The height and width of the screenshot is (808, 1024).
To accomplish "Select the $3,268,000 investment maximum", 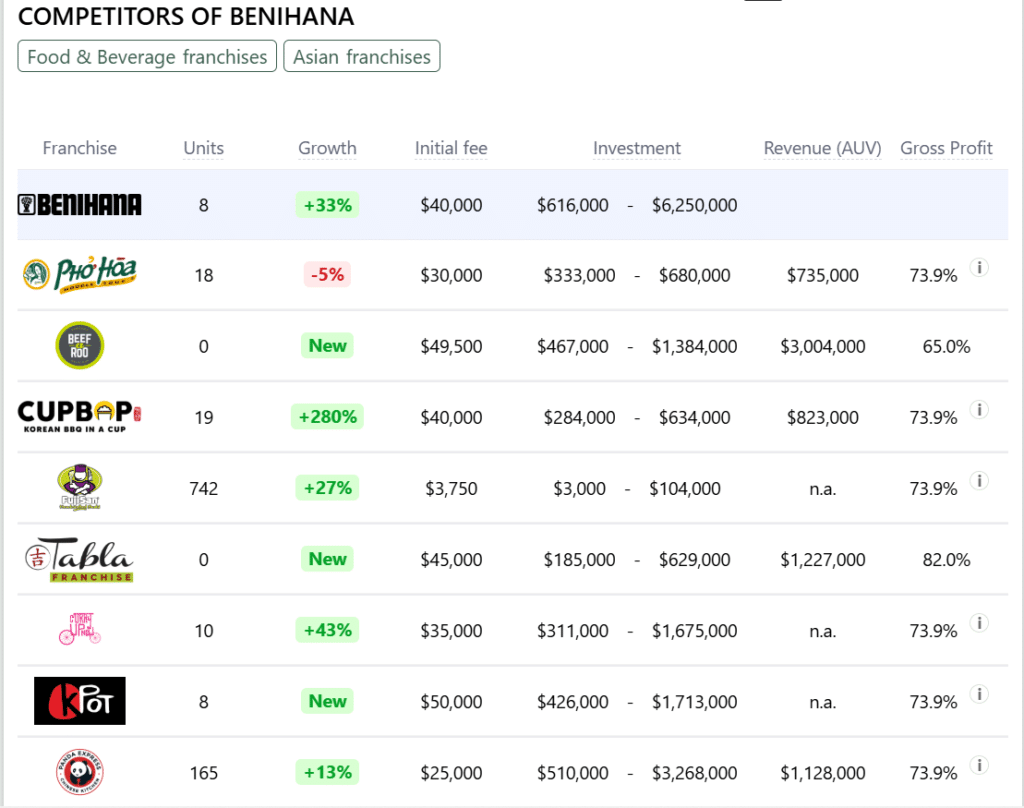I will point(694,773).
